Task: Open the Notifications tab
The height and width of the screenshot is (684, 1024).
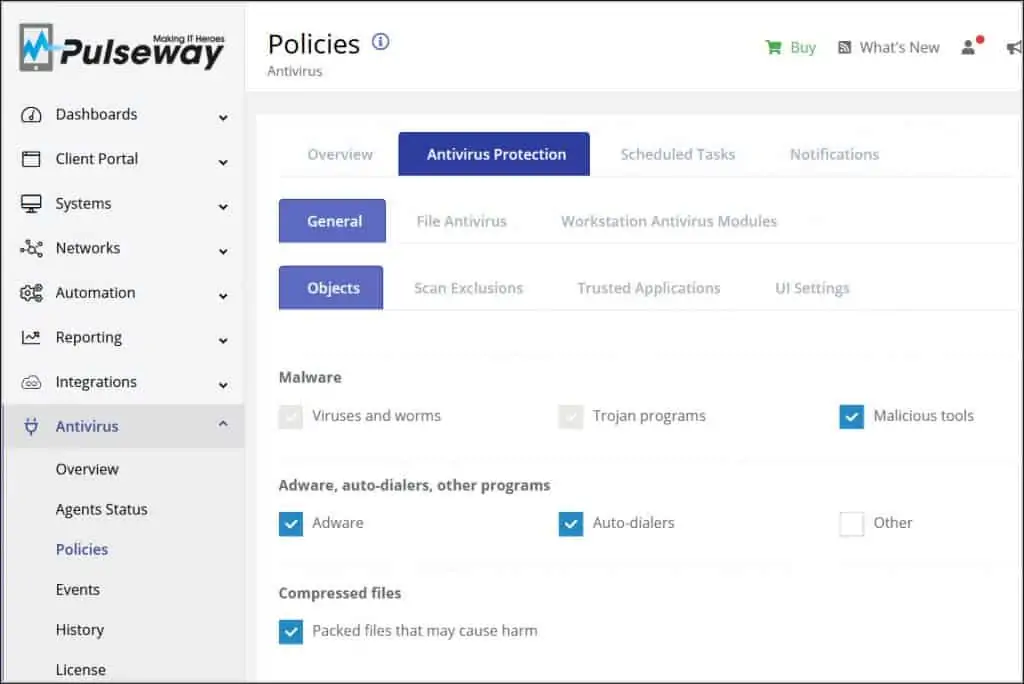Action: pyautogui.click(x=835, y=154)
